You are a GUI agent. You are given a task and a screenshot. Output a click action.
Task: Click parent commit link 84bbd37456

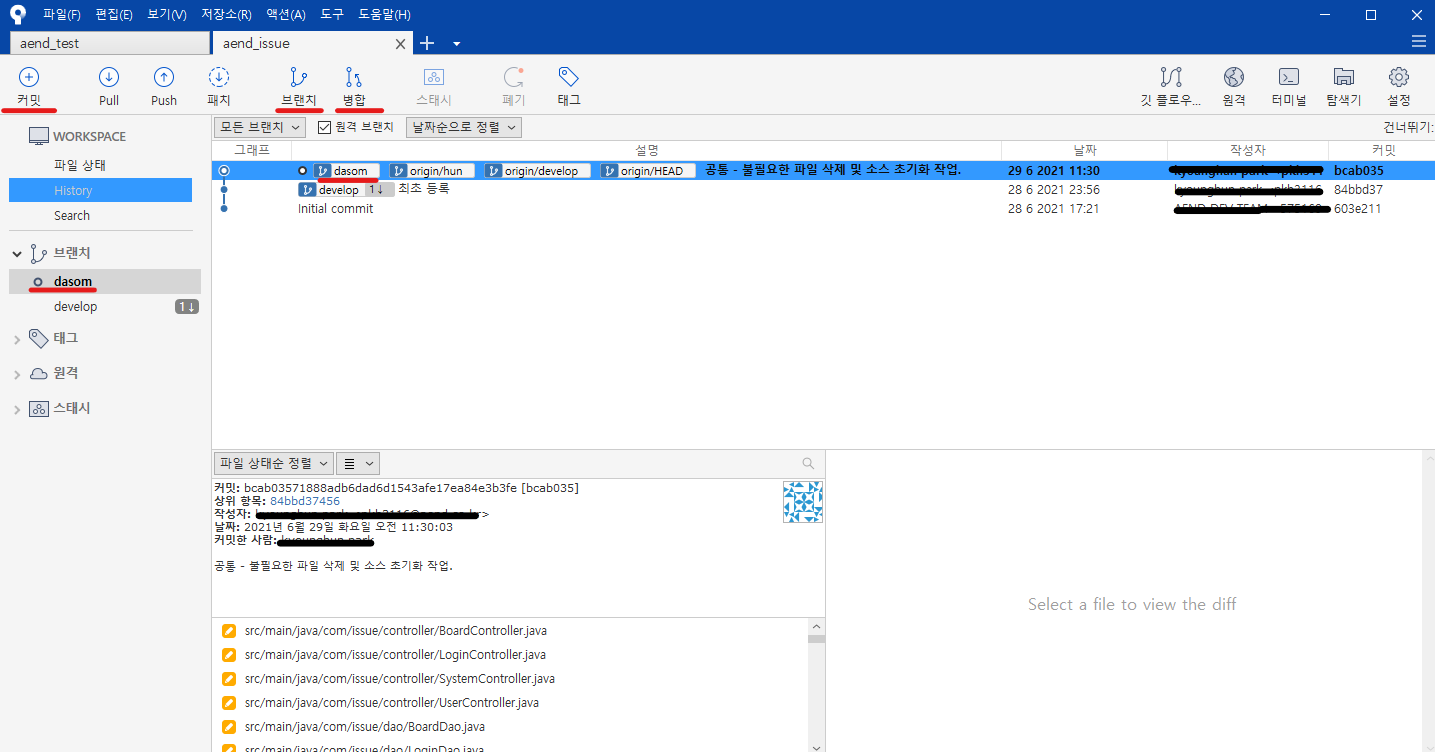[x=305, y=501]
